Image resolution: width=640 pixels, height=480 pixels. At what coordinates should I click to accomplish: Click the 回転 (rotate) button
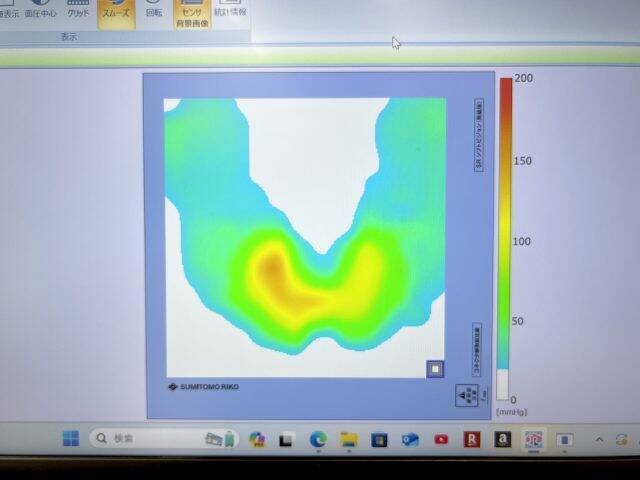point(153,10)
